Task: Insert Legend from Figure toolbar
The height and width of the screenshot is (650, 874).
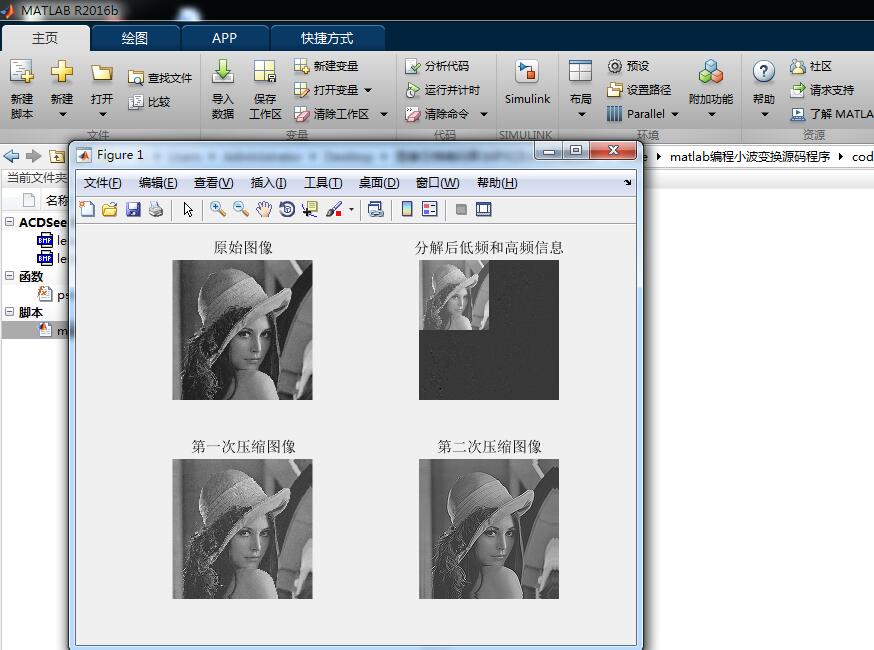Action: click(430, 210)
